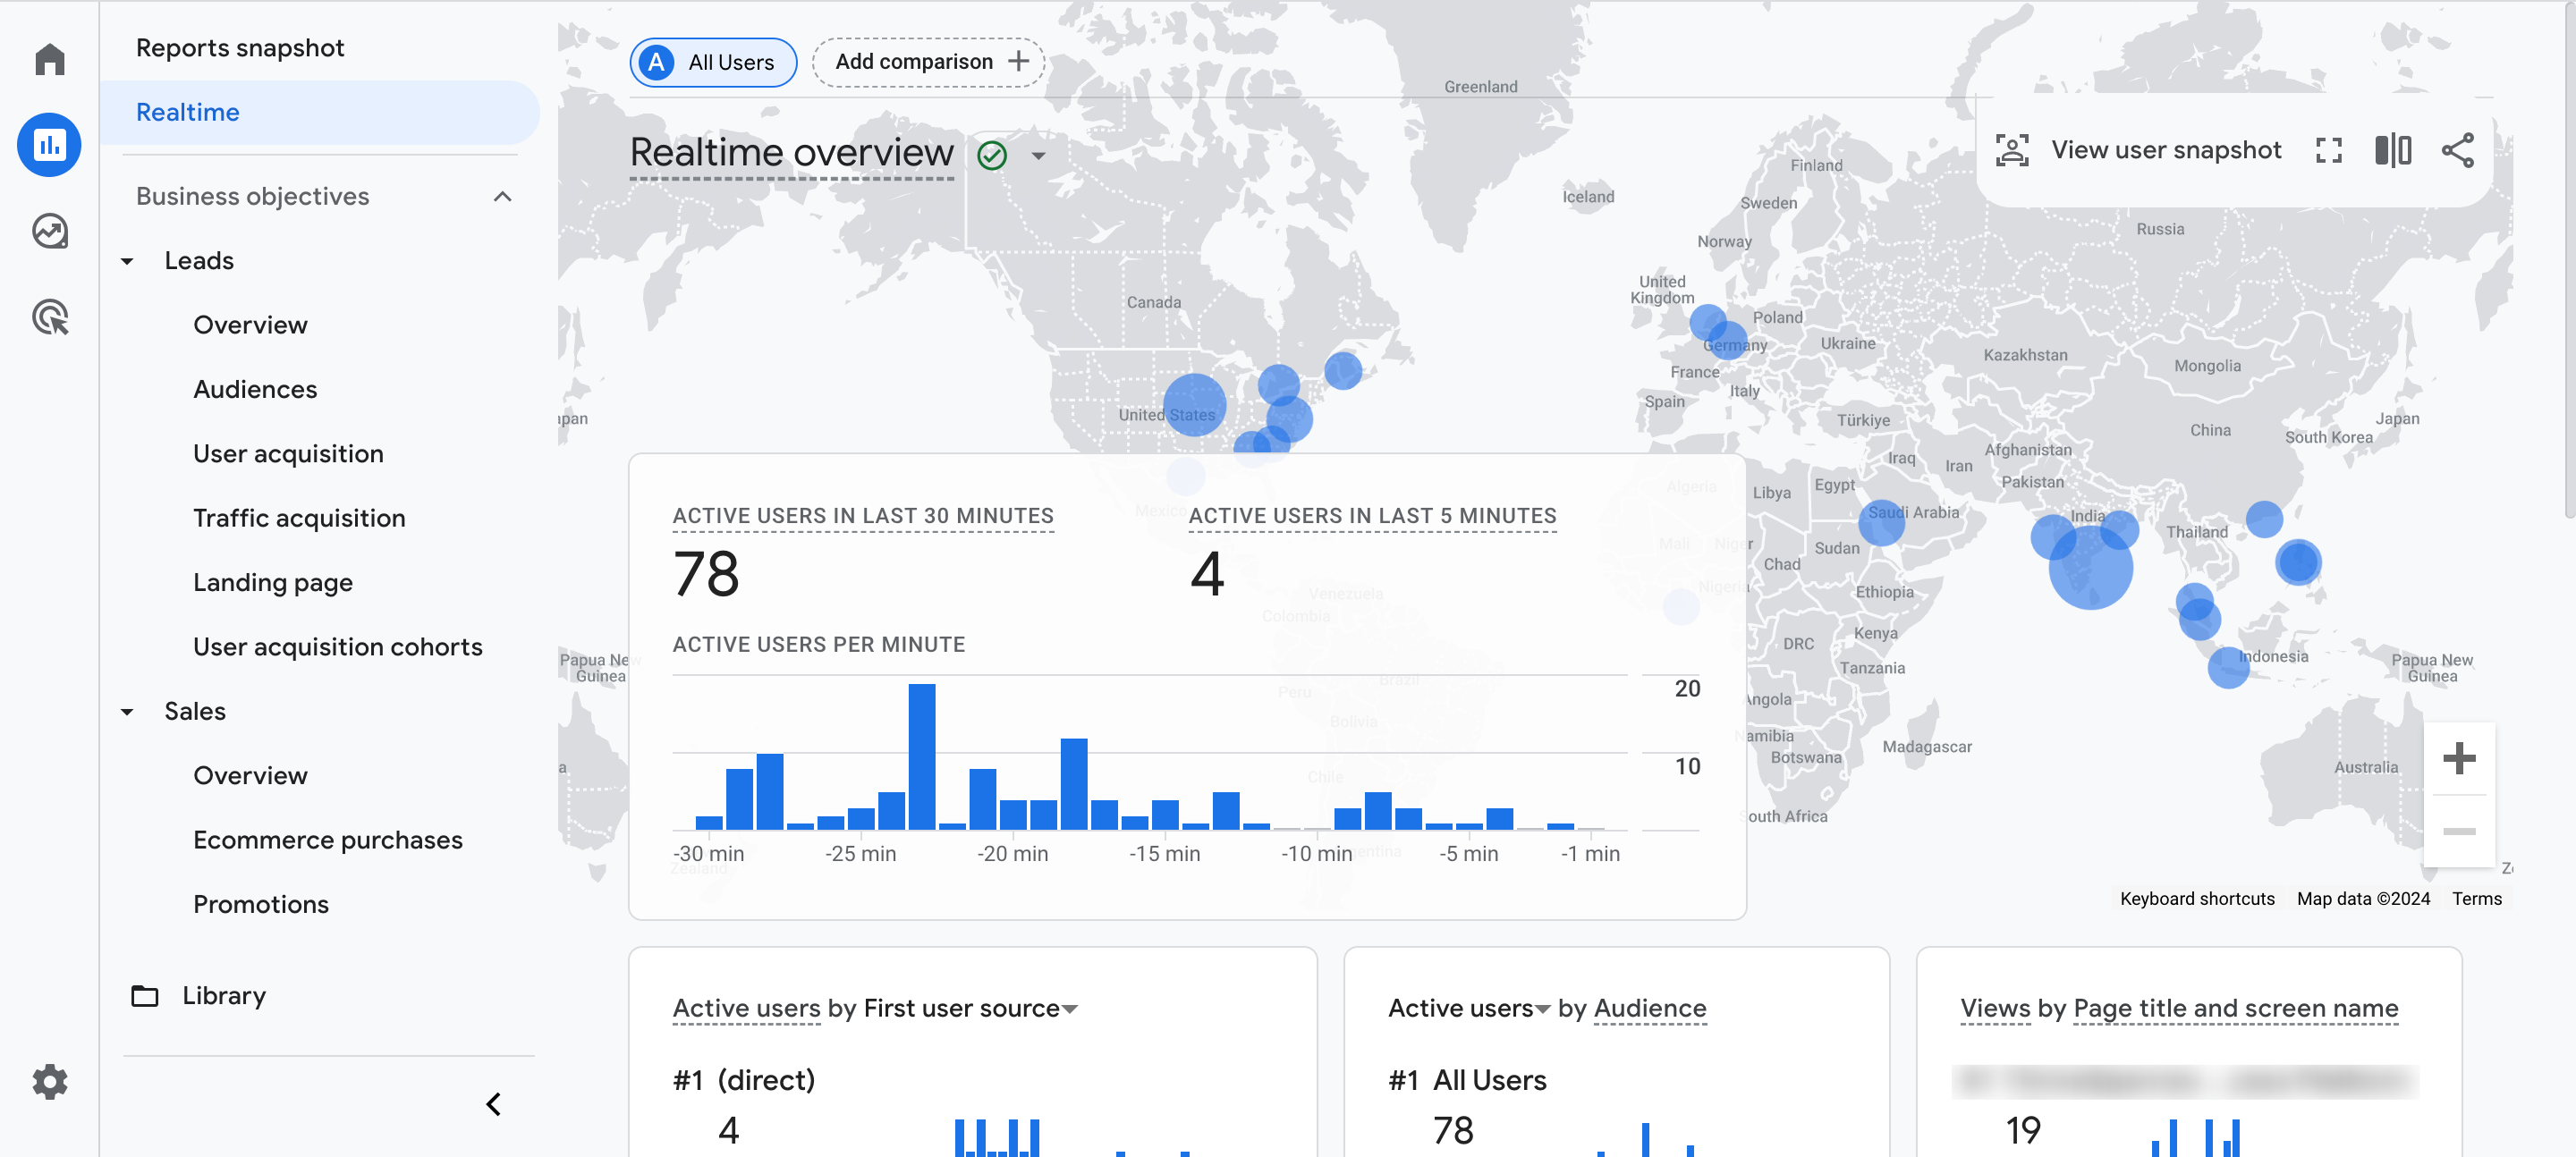
Task: Click Add comparison button
Action: pos(929,62)
